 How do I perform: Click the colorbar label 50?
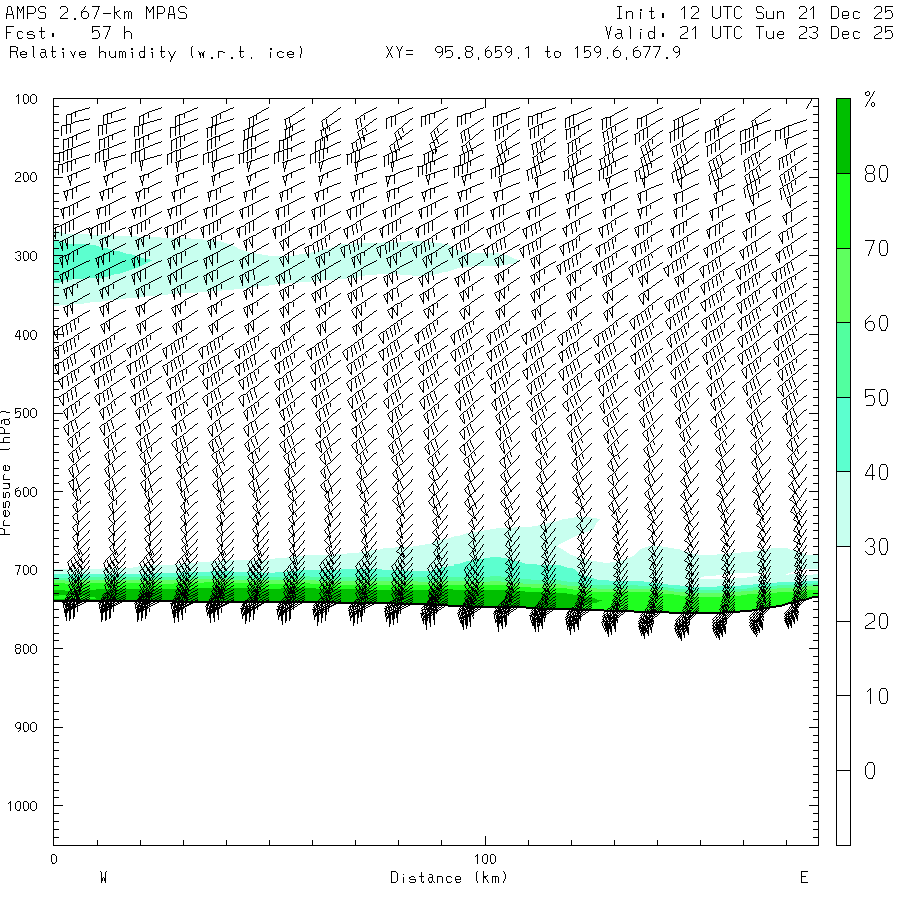pyautogui.click(x=876, y=398)
